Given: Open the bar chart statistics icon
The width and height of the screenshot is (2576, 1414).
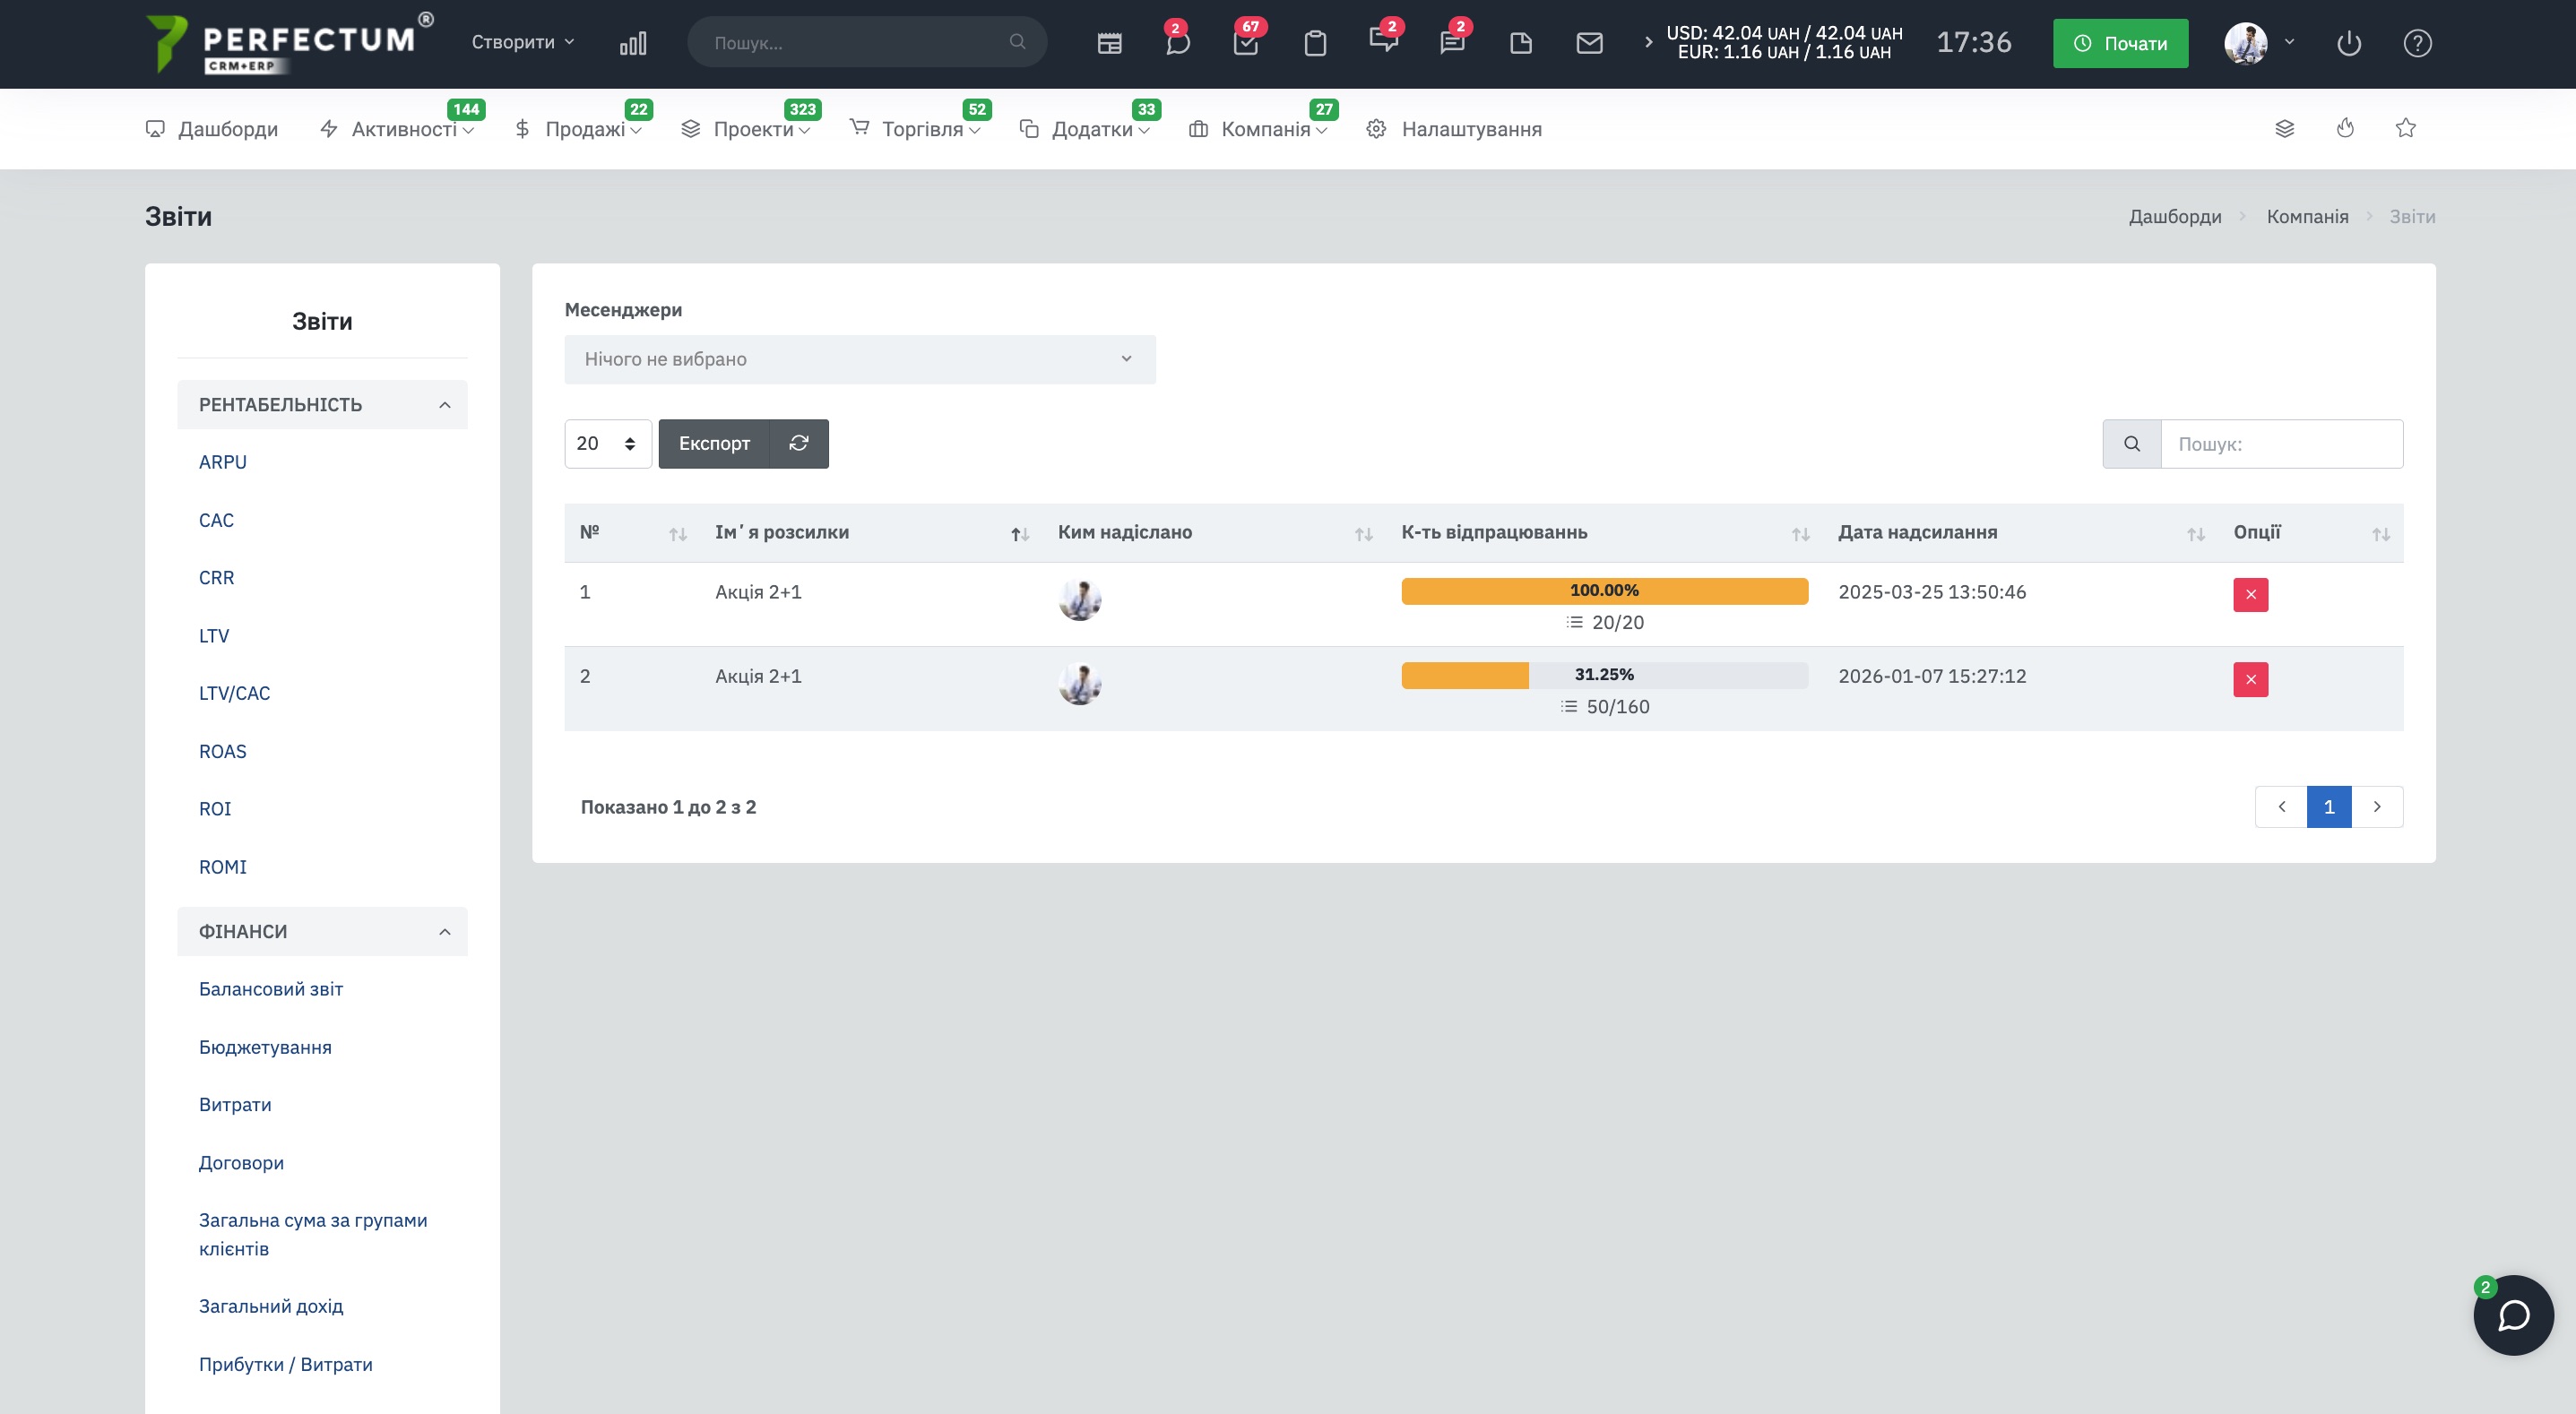Looking at the screenshot, I should (633, 43).
